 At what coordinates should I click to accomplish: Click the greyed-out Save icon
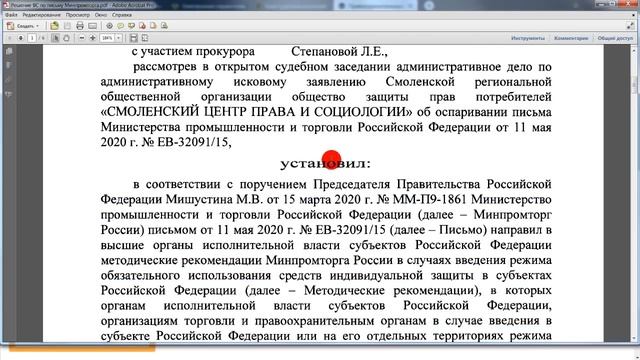click(67, 26)
